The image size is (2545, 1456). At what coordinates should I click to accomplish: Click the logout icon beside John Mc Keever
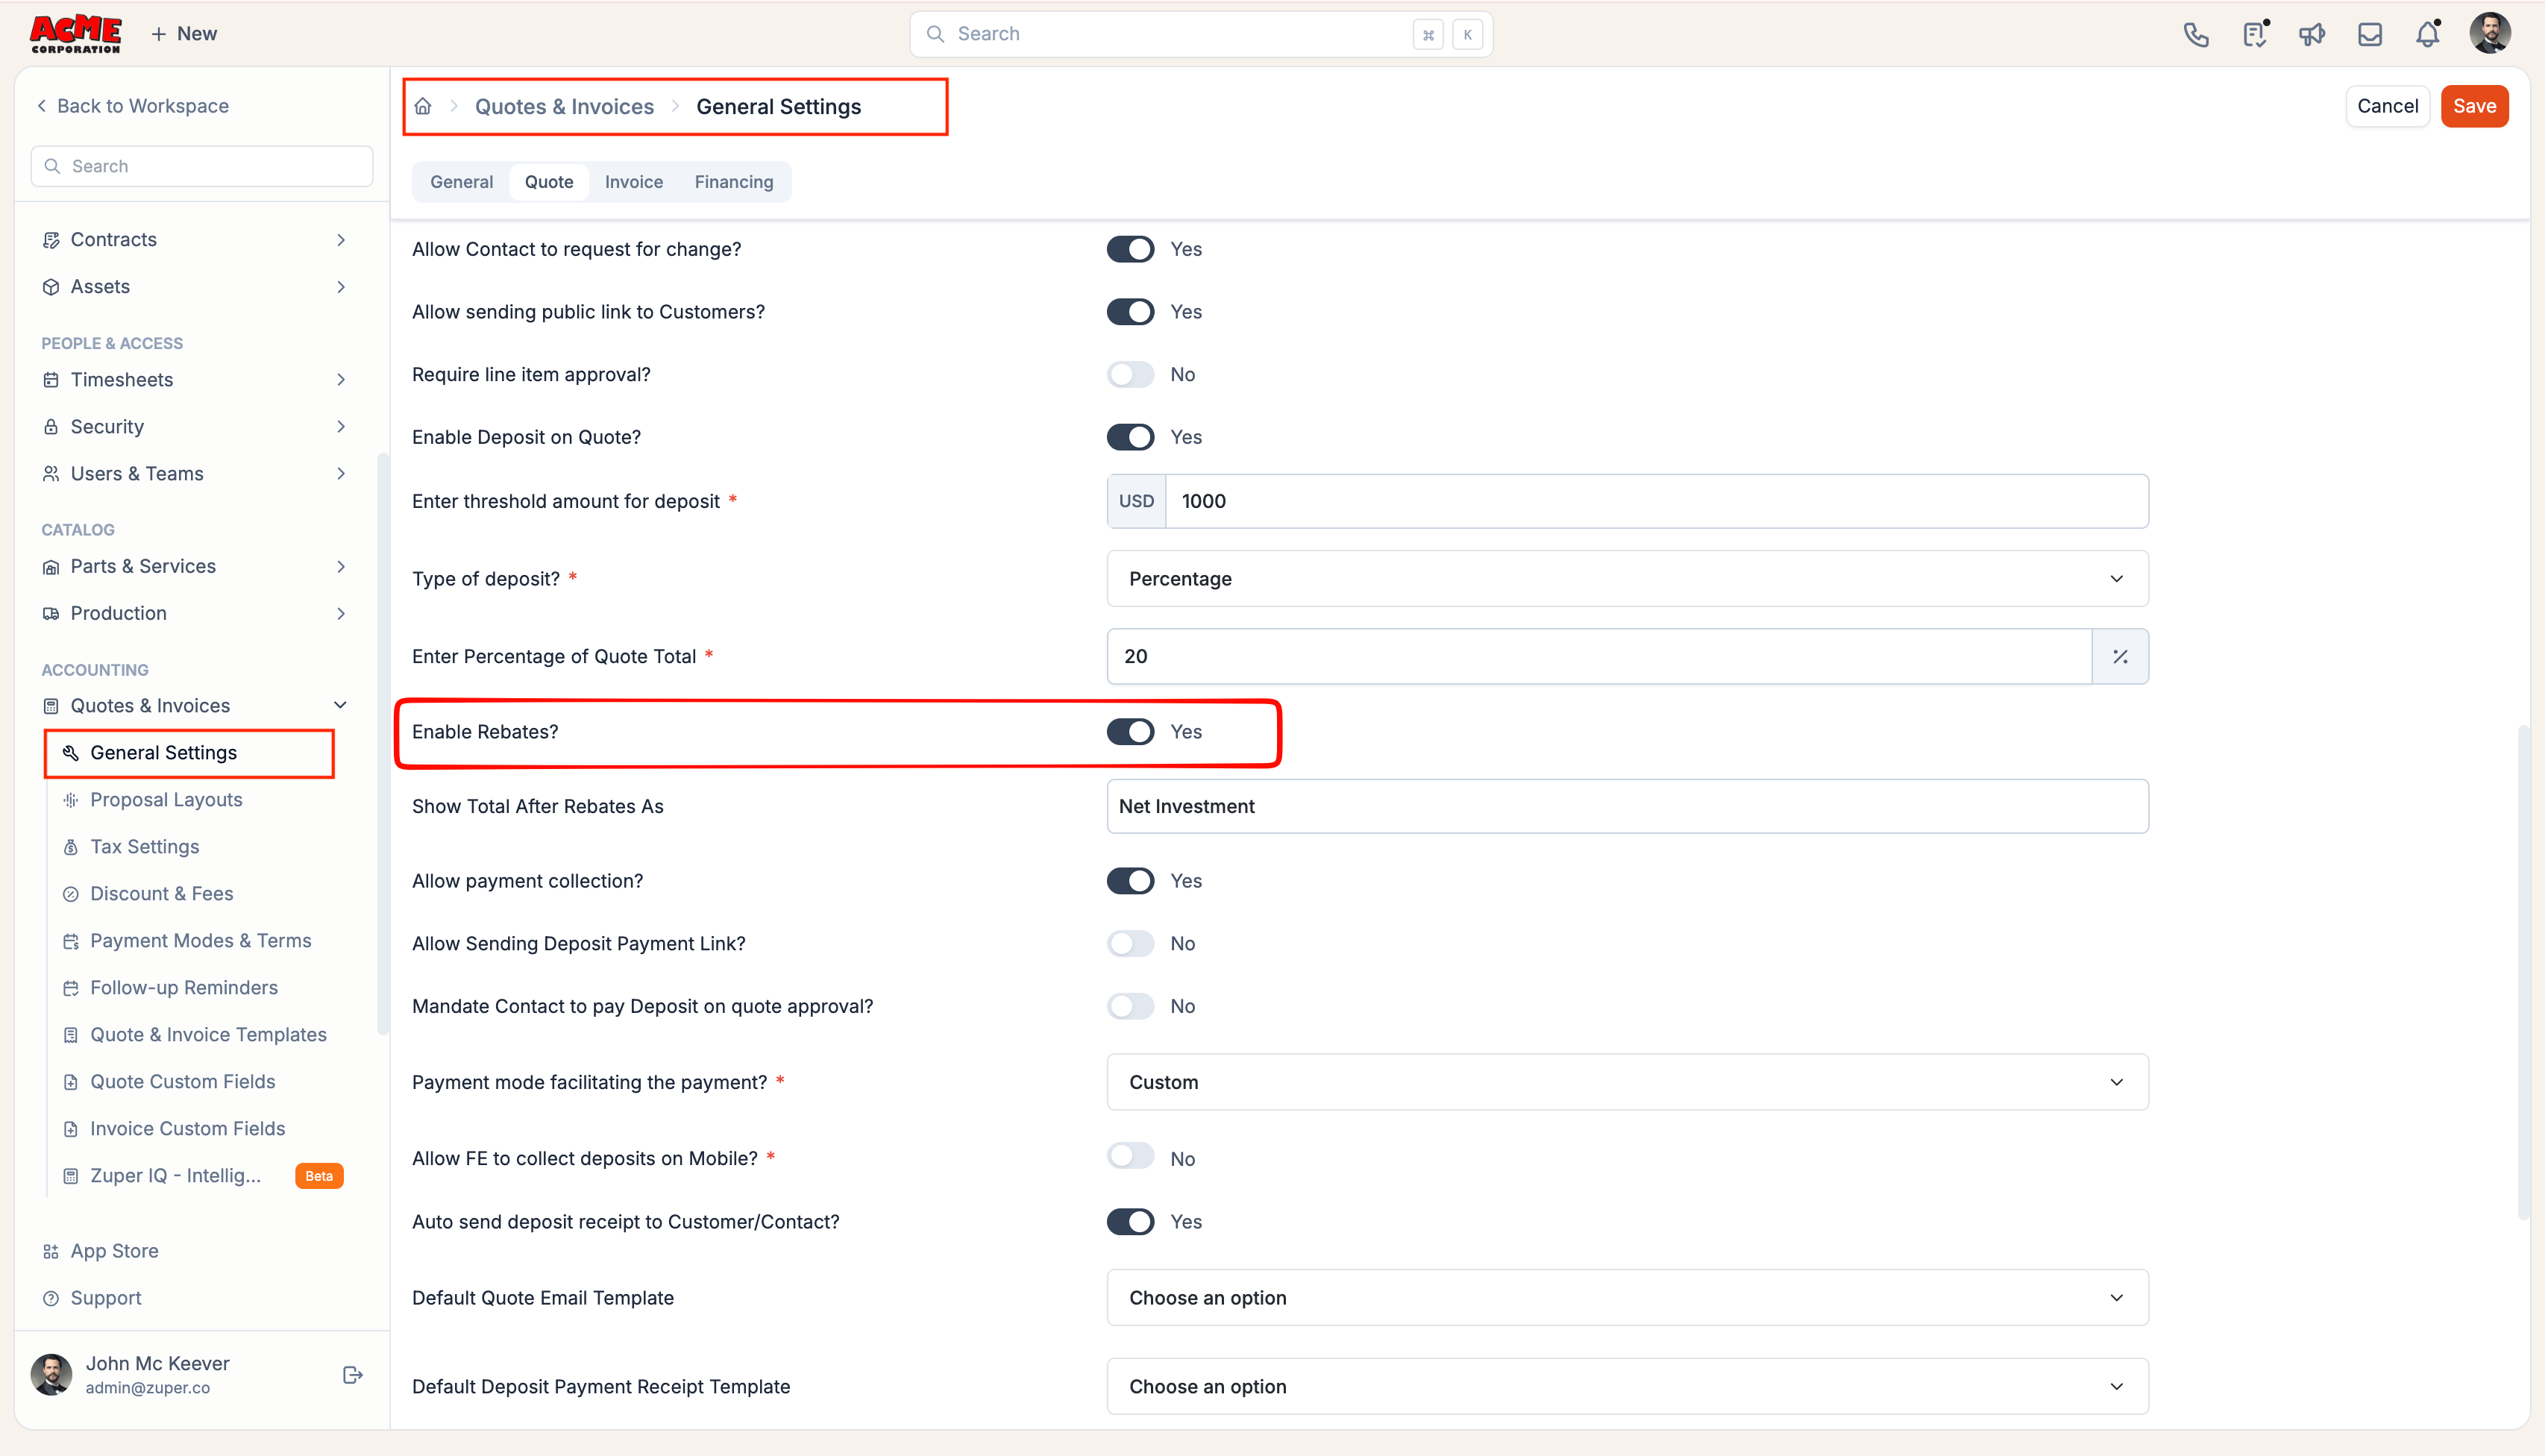click(352, 1375)
